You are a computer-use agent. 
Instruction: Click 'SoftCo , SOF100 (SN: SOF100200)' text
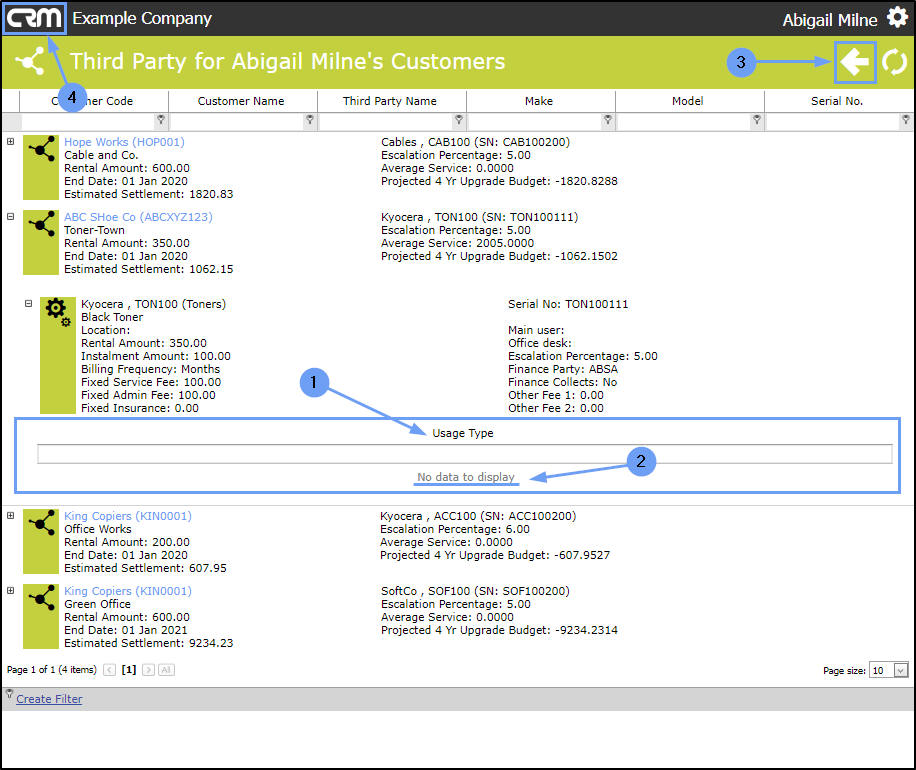[x=475, y=591]
